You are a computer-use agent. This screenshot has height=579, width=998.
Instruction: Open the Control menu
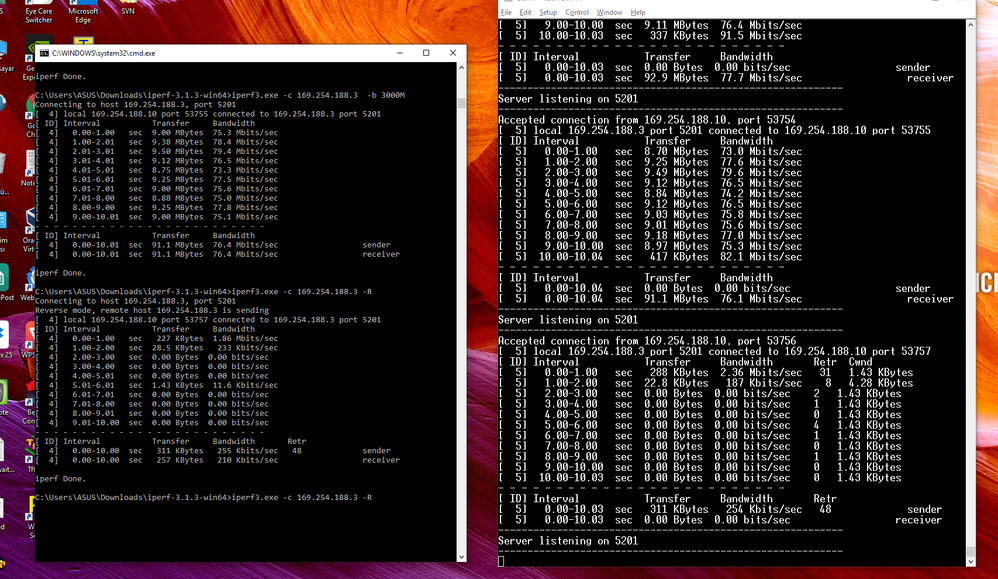click(x=577, y=12)
